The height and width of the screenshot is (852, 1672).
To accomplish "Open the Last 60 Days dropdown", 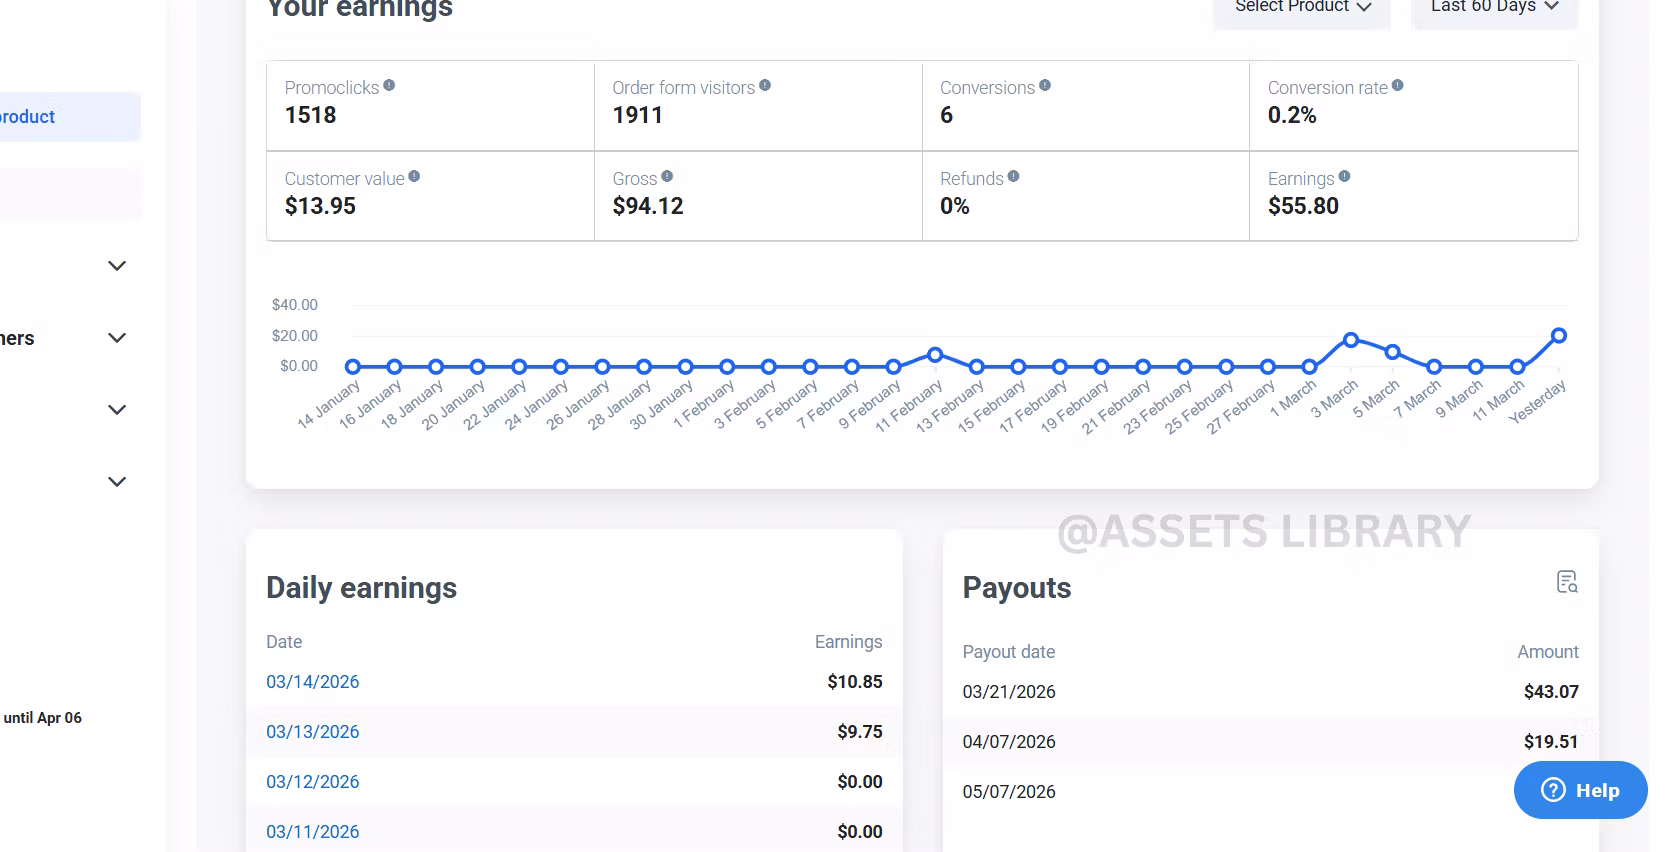I will [1494, 8].
